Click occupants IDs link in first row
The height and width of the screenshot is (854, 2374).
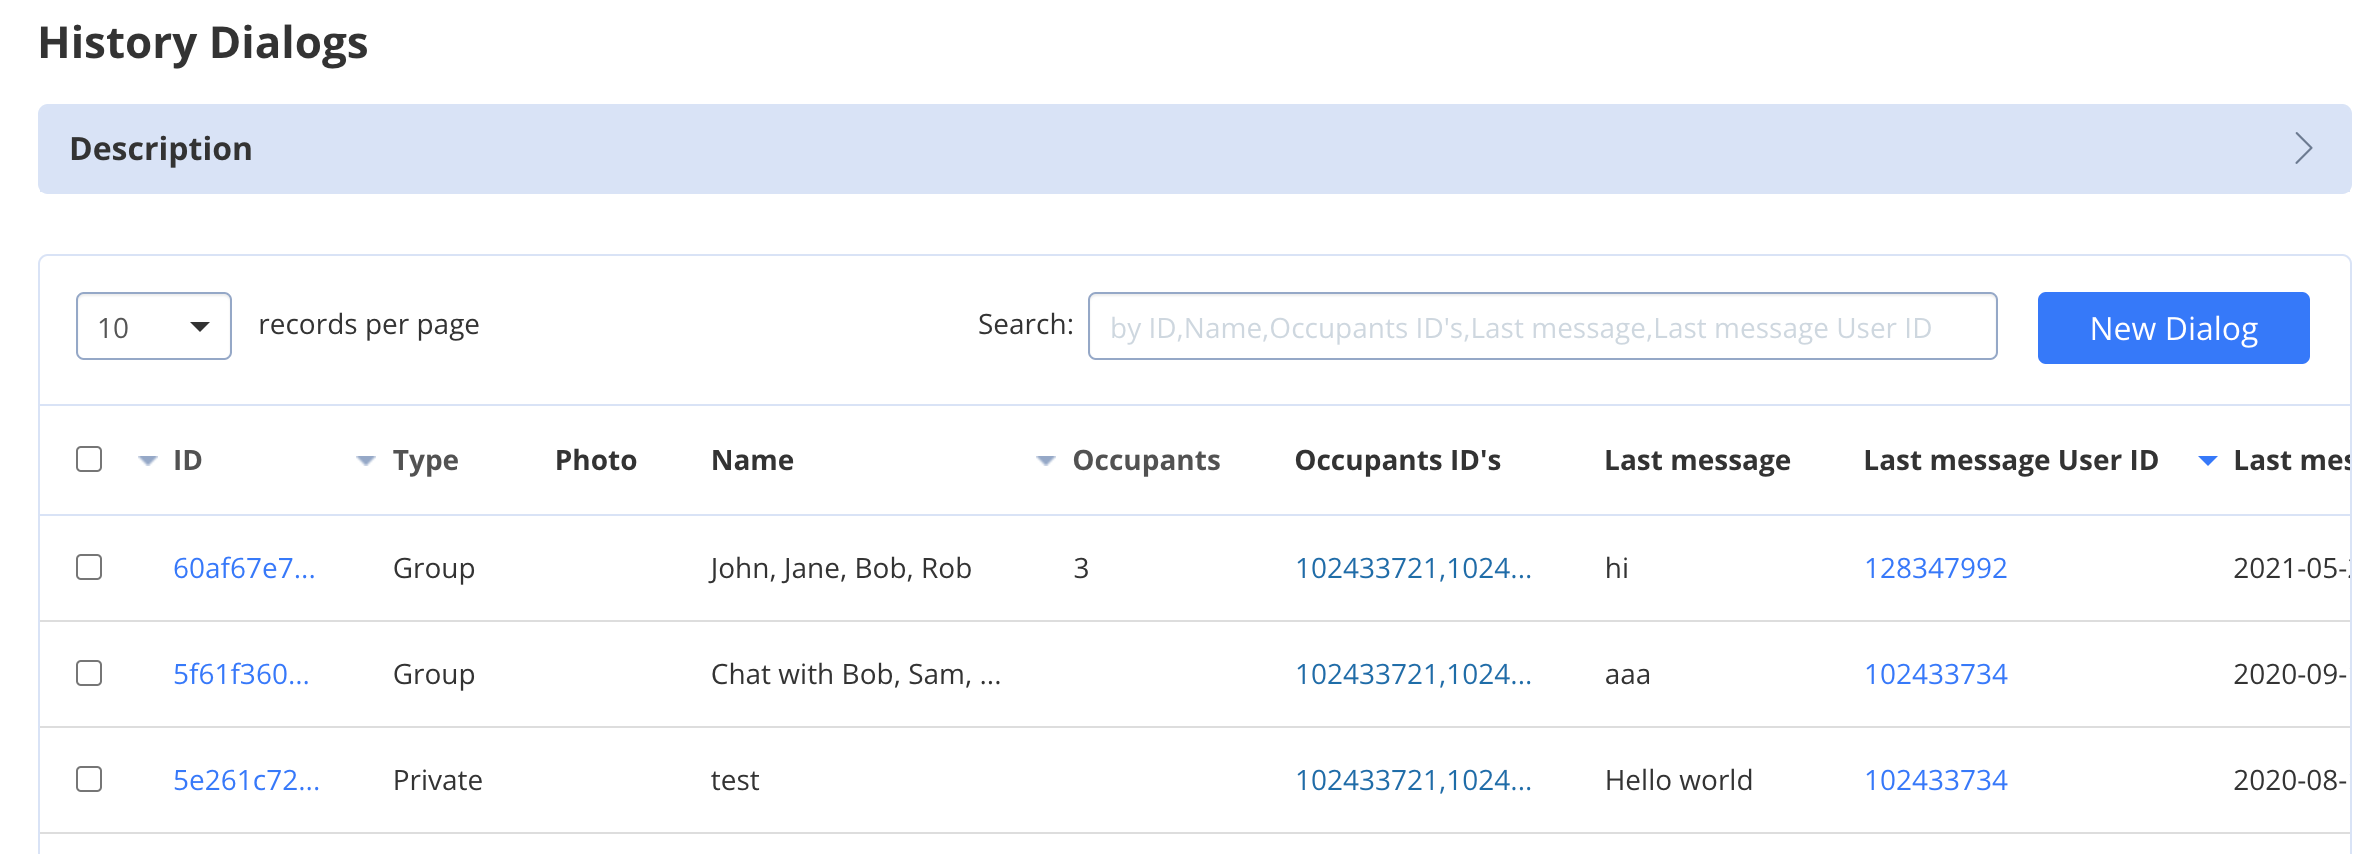(1413, 568)
